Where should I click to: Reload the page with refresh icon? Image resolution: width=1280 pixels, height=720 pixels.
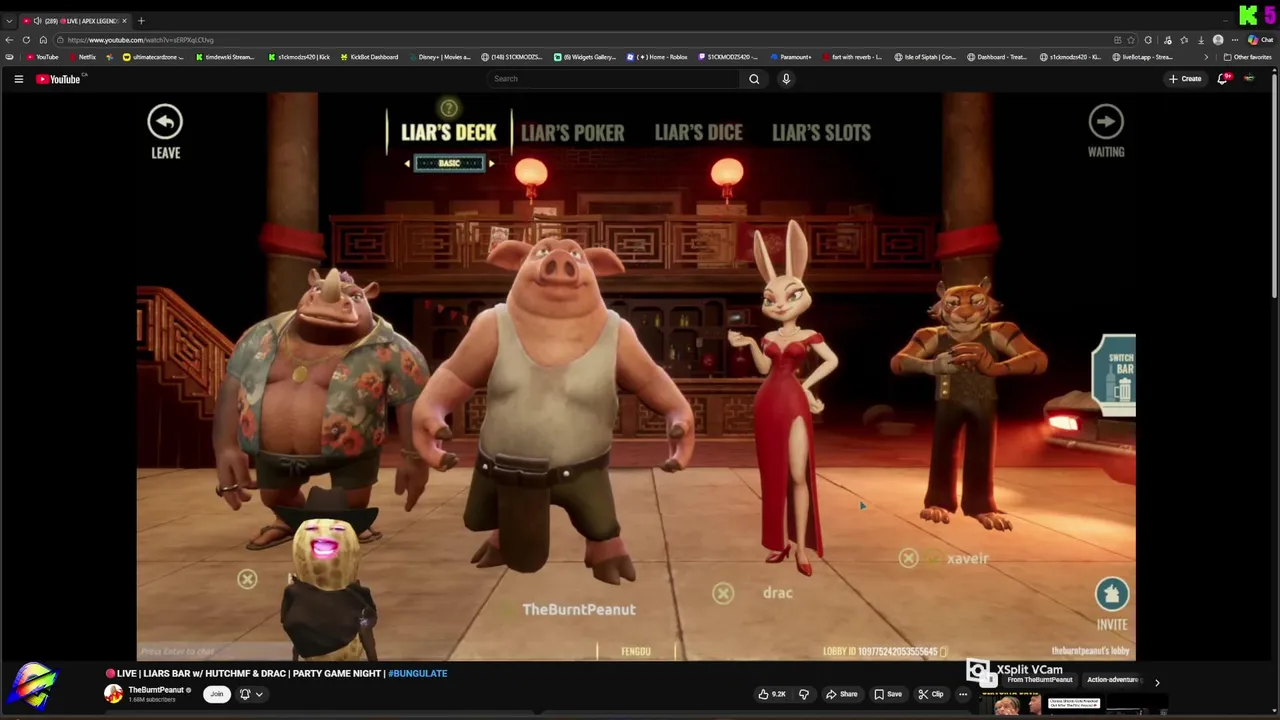26,40
